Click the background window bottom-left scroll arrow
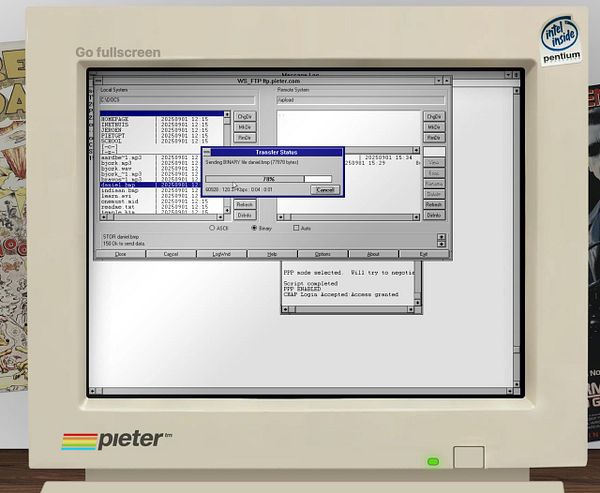 pyautogui.click(x=92, y=391)
